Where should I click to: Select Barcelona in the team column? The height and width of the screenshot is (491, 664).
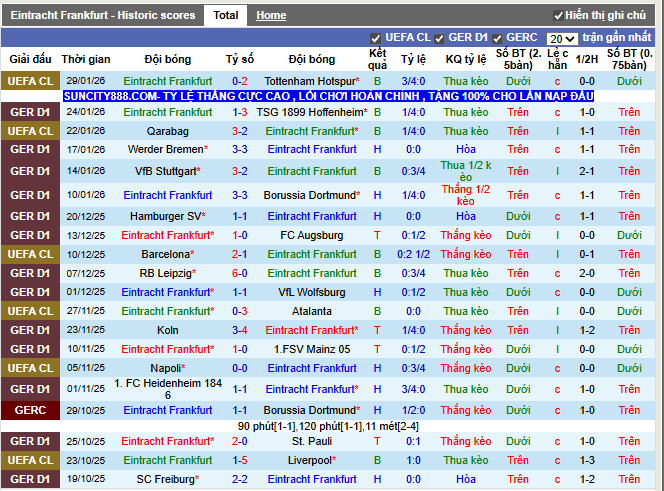click(168, 254)
